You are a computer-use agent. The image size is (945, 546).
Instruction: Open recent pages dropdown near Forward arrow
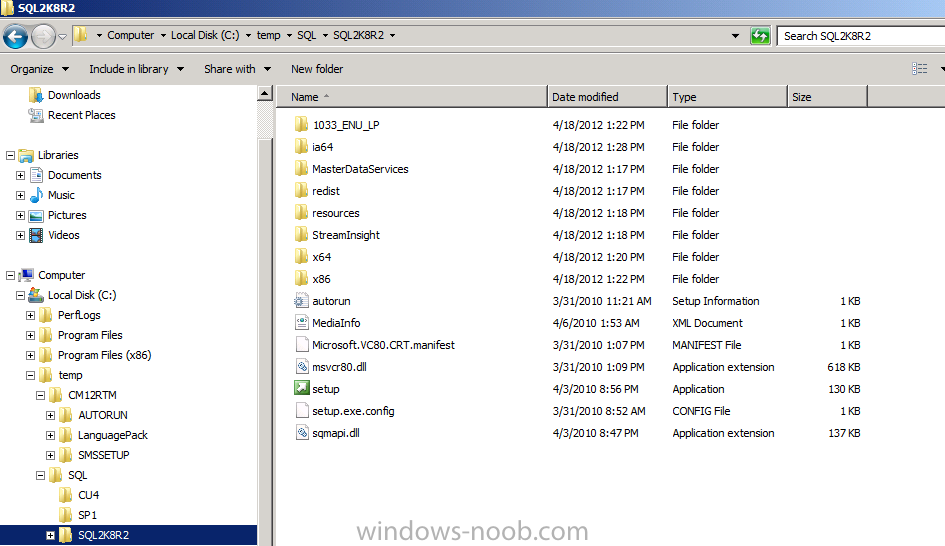click(x=62, y=37)
